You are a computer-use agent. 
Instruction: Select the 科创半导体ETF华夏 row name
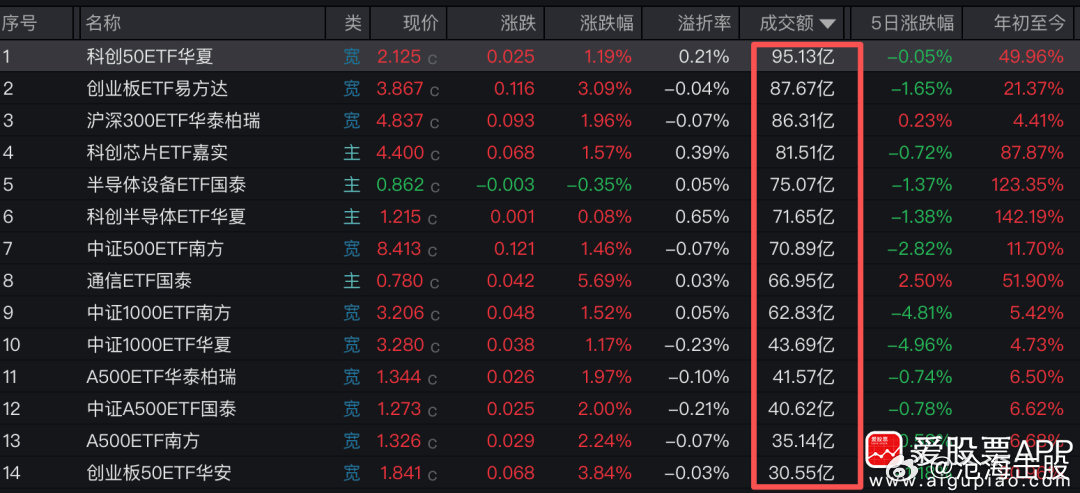click(166, 216)
